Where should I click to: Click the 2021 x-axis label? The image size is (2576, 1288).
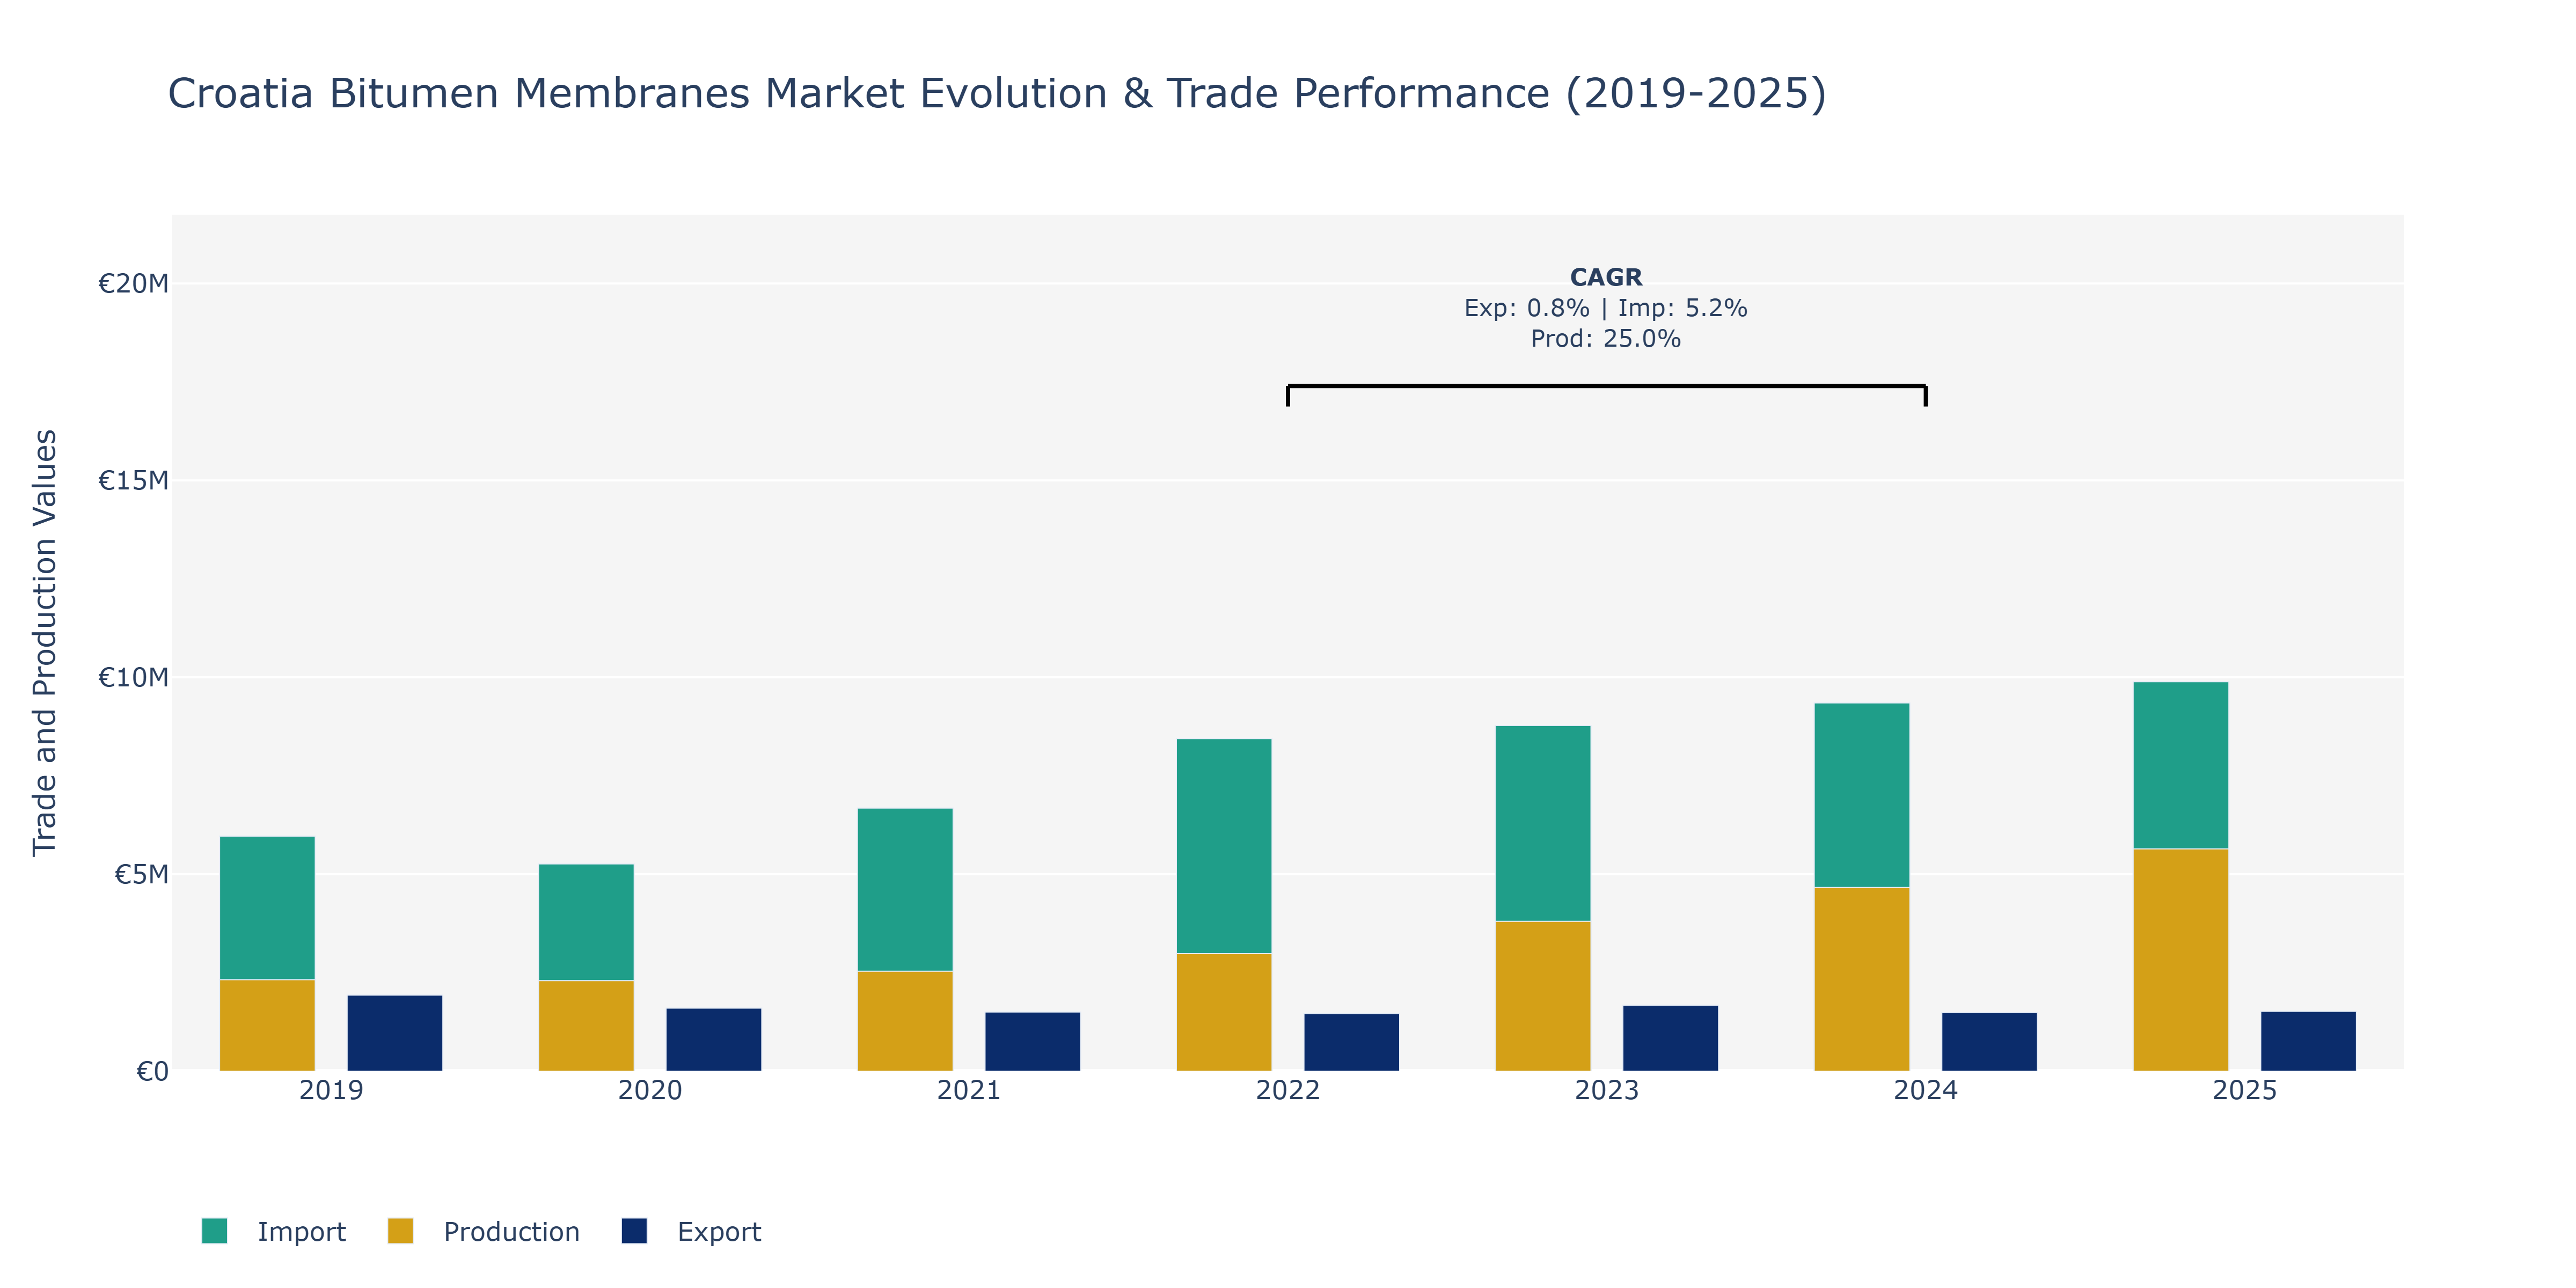coord(969,1090)
